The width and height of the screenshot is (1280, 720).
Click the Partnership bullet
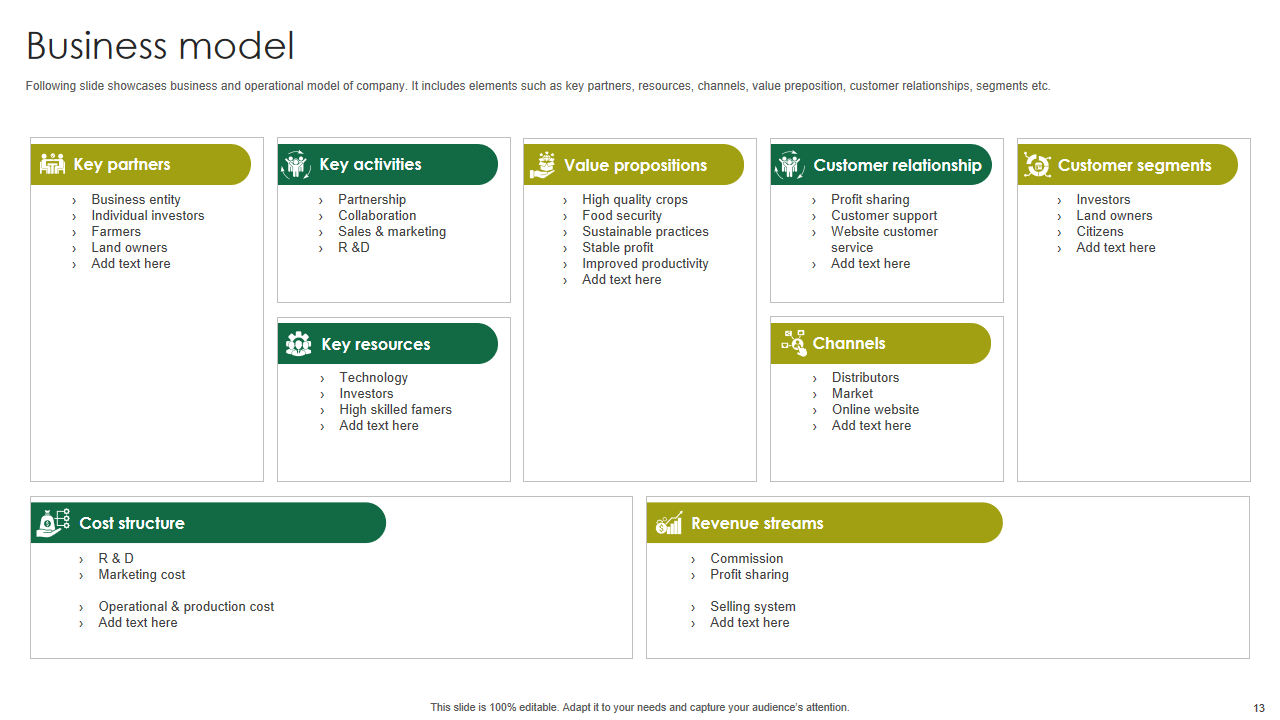tap(372, 200)
